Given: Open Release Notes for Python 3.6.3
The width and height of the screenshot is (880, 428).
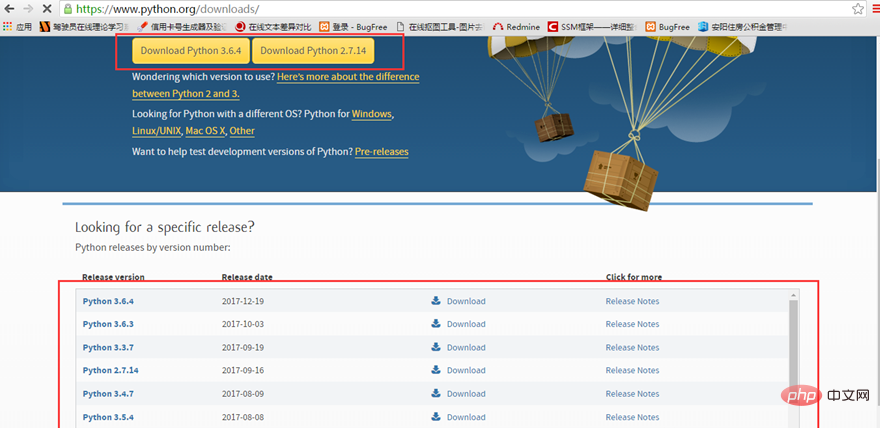Looking at the screenshot, I should tap(632, 324).
